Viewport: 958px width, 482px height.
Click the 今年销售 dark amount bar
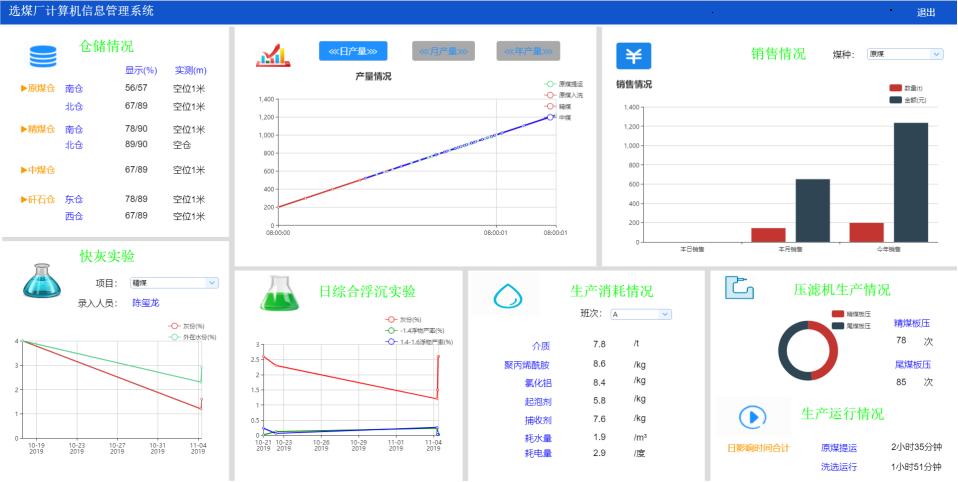point(910,182)
